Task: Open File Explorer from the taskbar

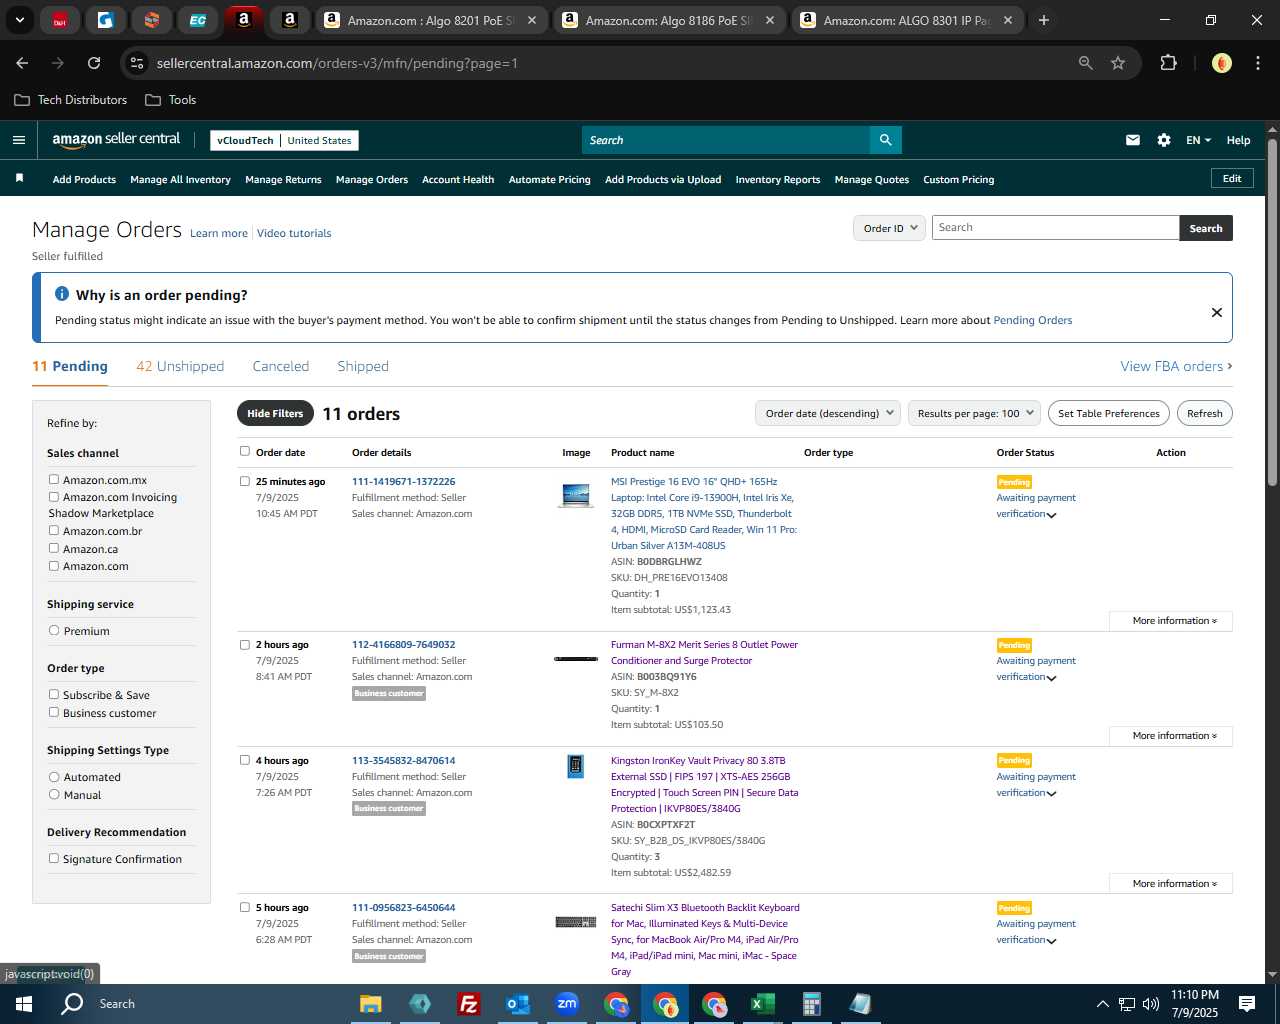Action: click(371, 1004)
